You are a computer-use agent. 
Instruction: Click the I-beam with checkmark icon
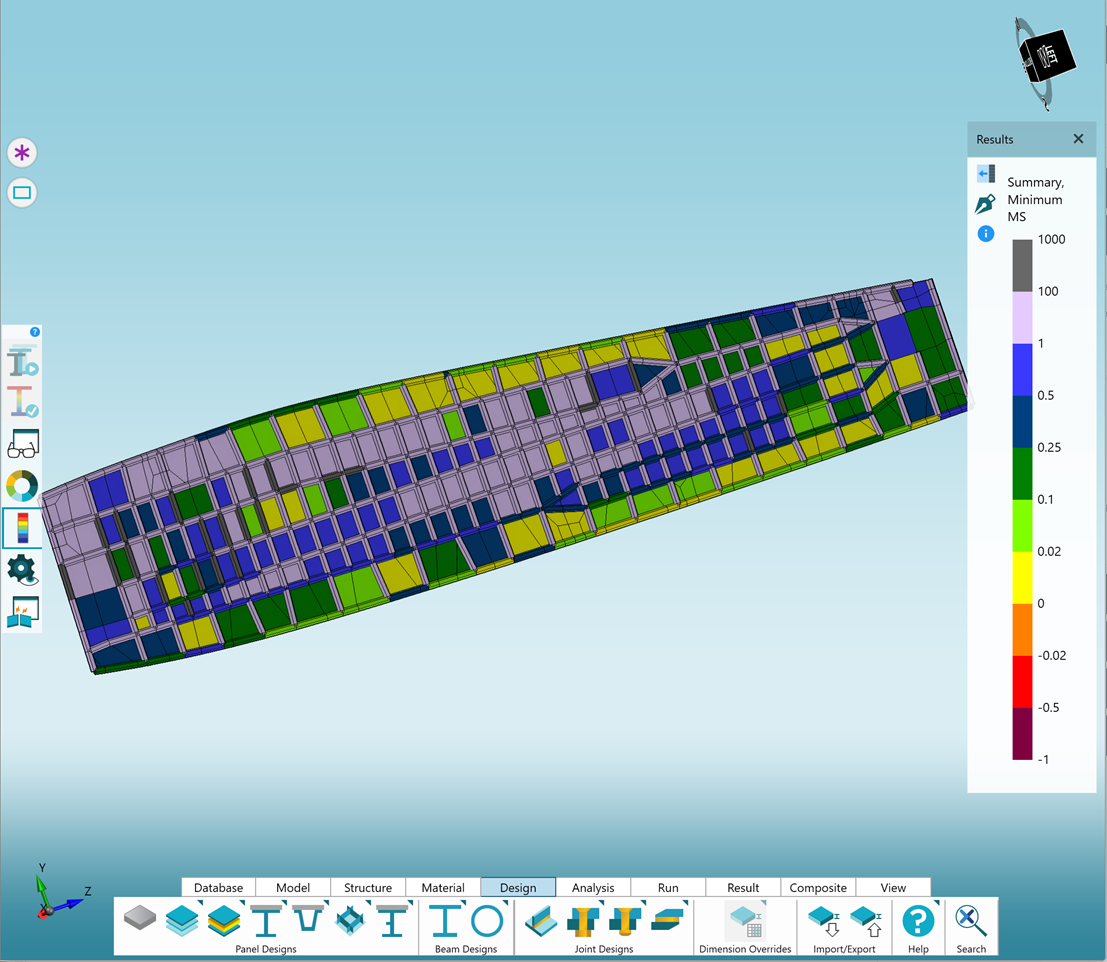[x=23, y=402]
